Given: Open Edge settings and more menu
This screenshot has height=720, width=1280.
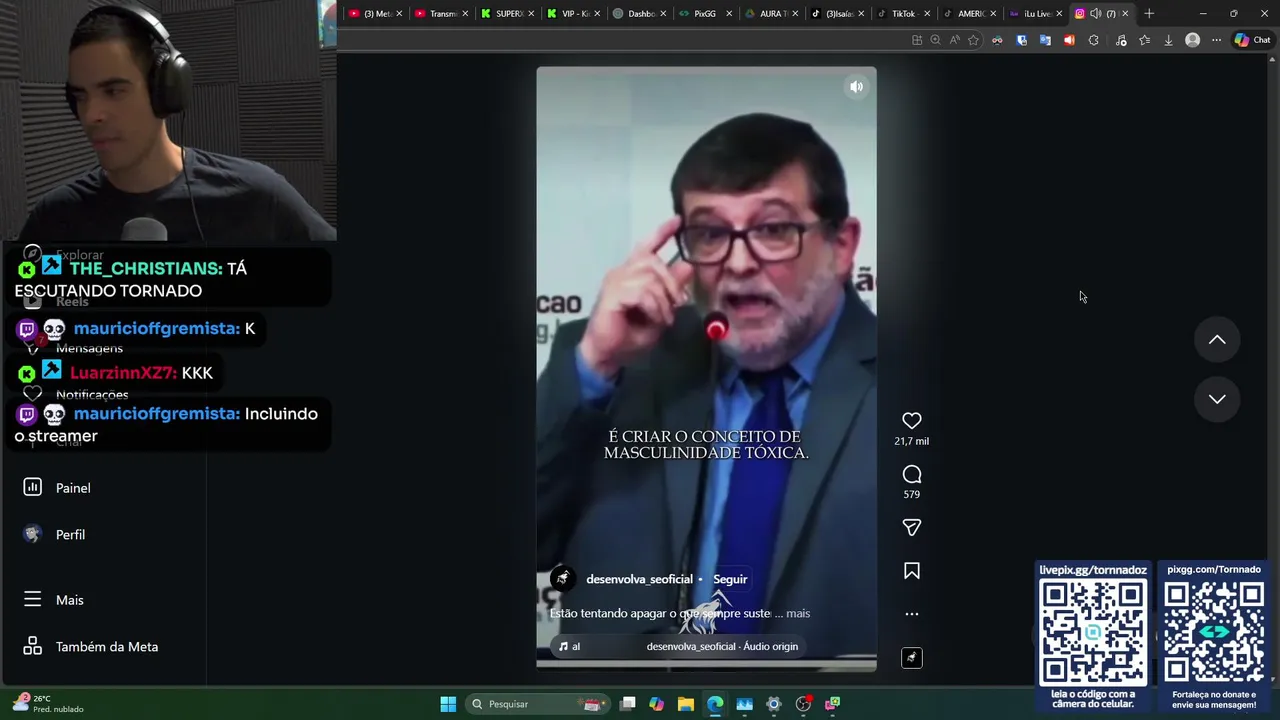Looking at the screenshot, I should (1216, 40).
